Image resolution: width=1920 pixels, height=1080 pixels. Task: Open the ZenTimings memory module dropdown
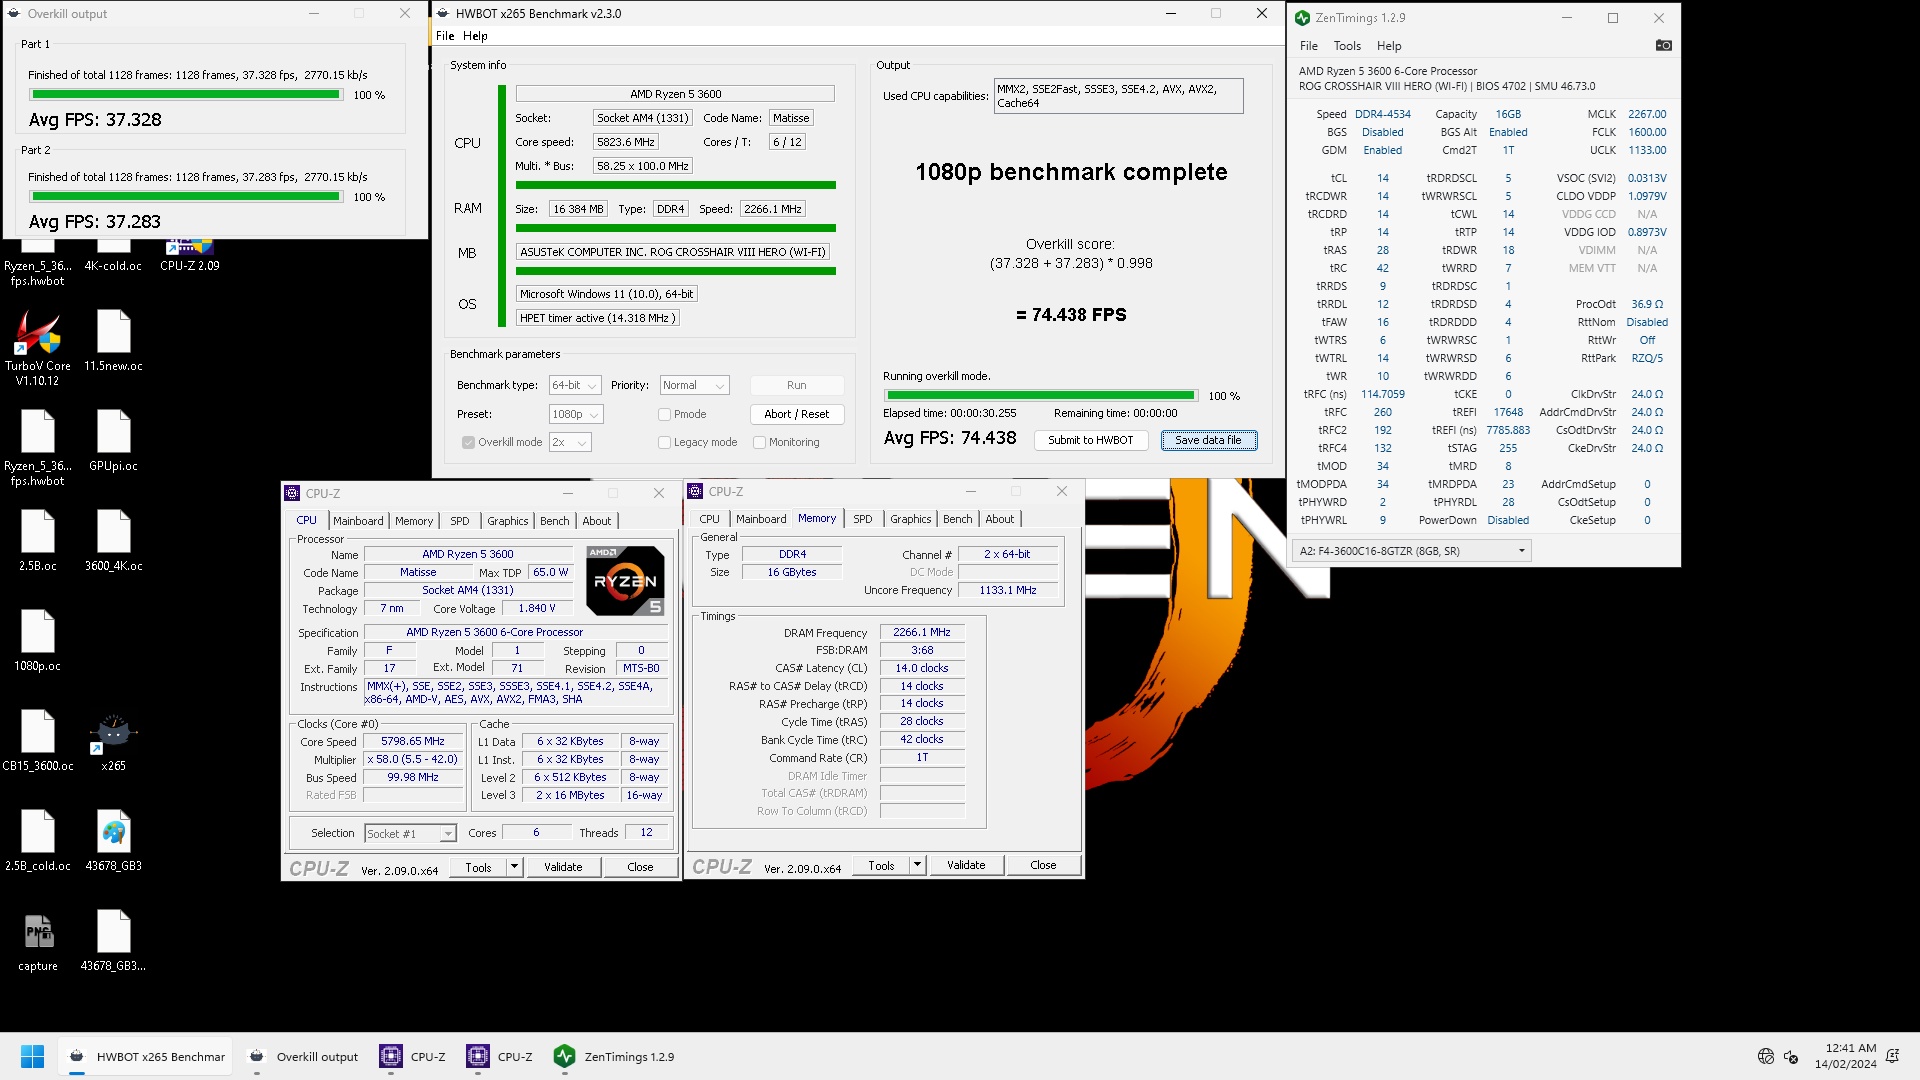tap(1412, 551)
